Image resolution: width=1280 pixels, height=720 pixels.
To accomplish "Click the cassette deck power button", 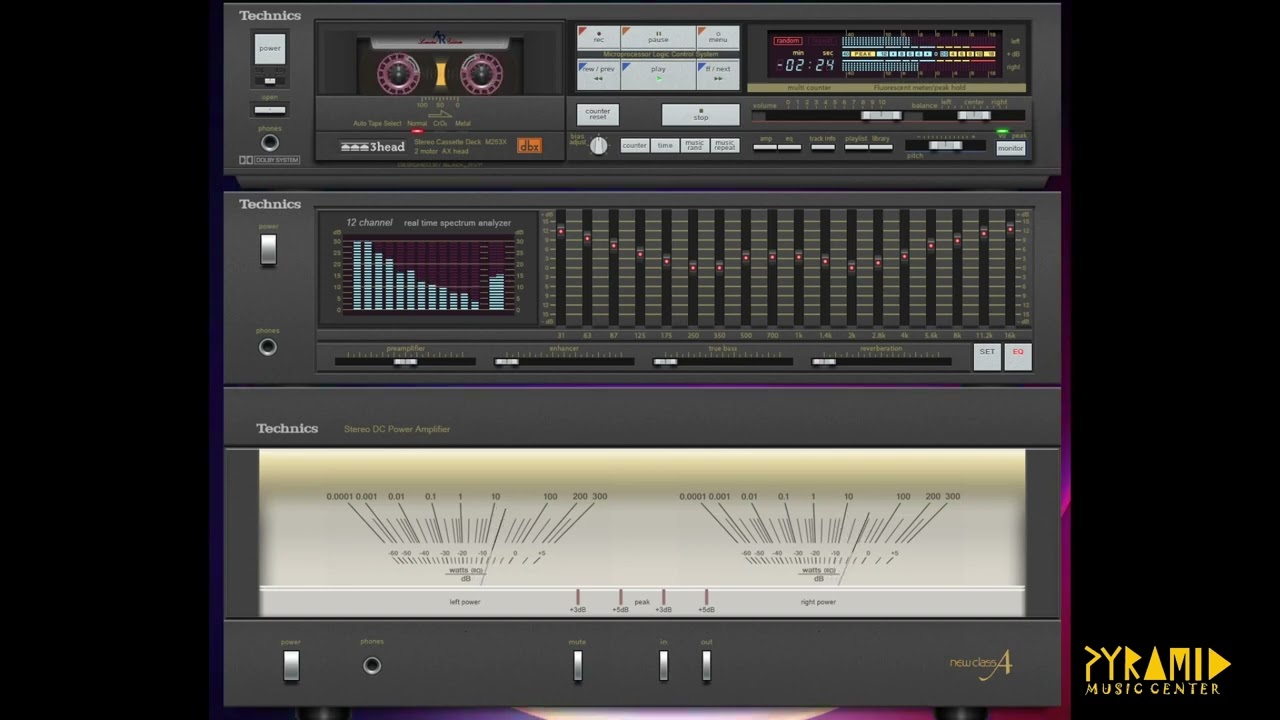I will coord(270,48).
